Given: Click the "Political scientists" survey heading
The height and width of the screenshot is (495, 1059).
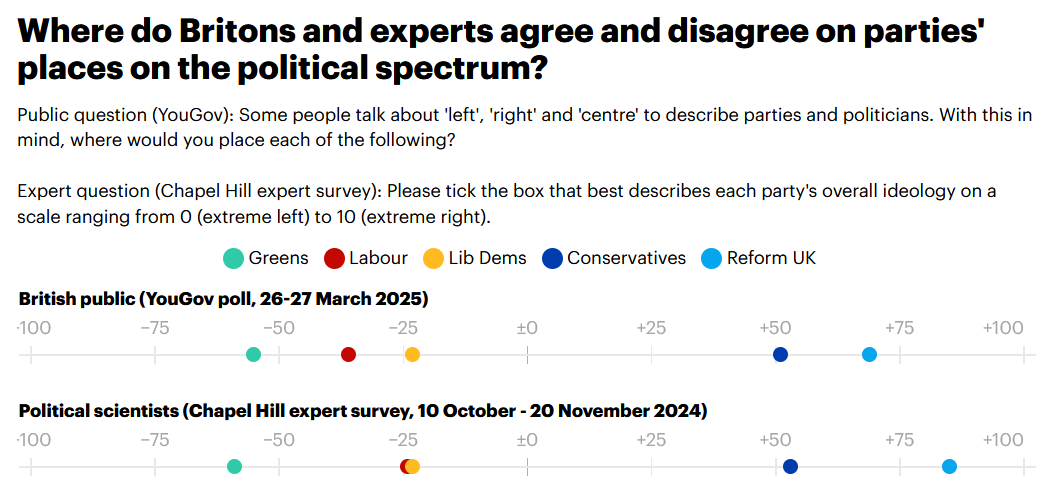Looking at the screenshot, I should pos(362,411).
